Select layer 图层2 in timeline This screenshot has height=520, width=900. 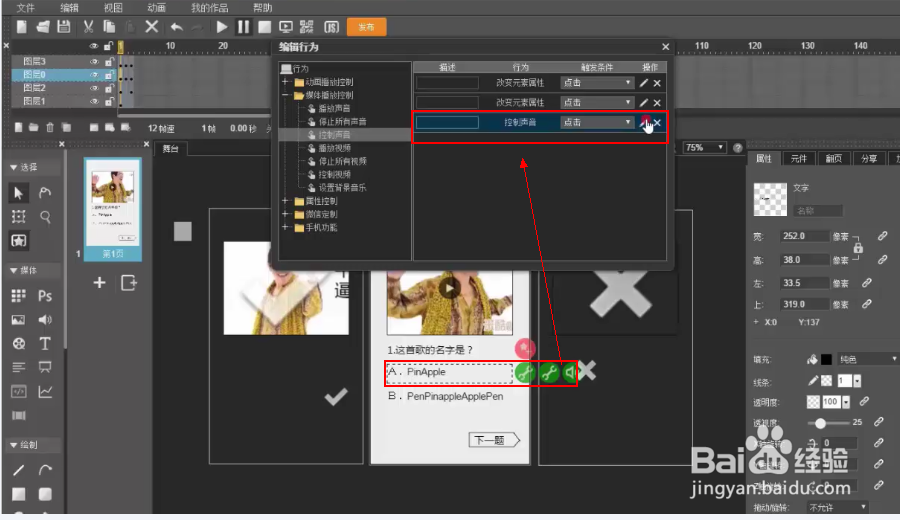pyautogui.click(x=34, y=88)
